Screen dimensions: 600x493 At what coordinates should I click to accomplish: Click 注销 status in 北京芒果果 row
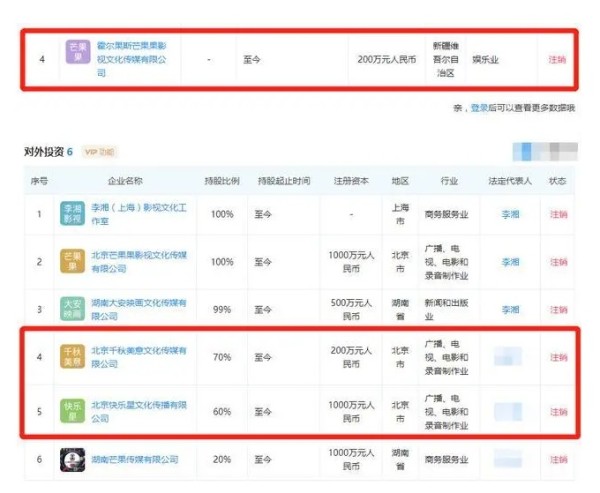click(559, 262)
